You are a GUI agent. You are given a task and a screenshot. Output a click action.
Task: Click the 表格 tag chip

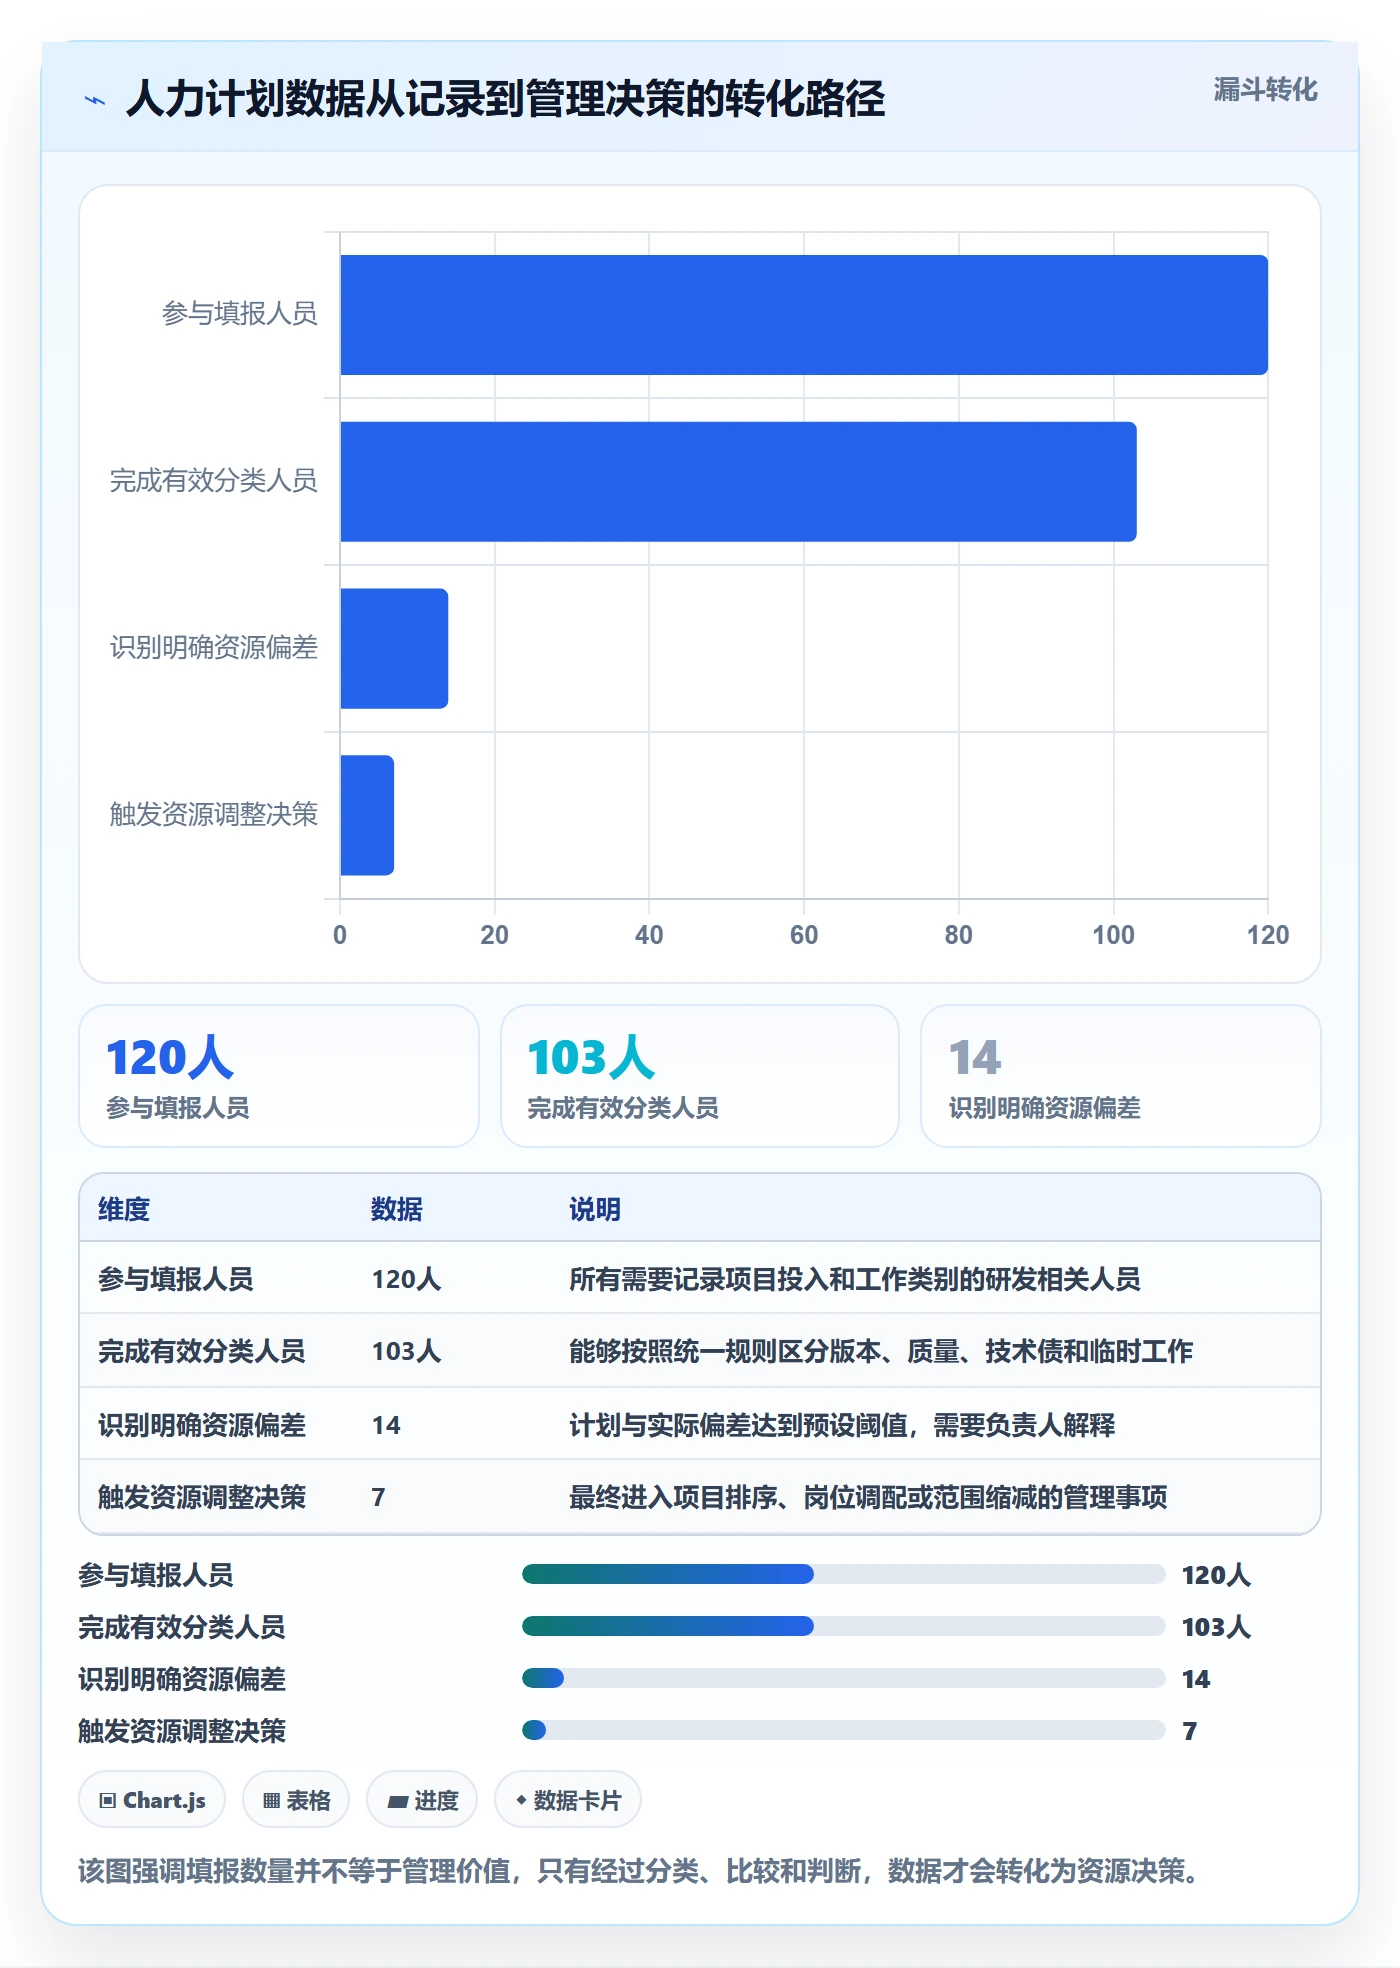tap(296, 1800)
